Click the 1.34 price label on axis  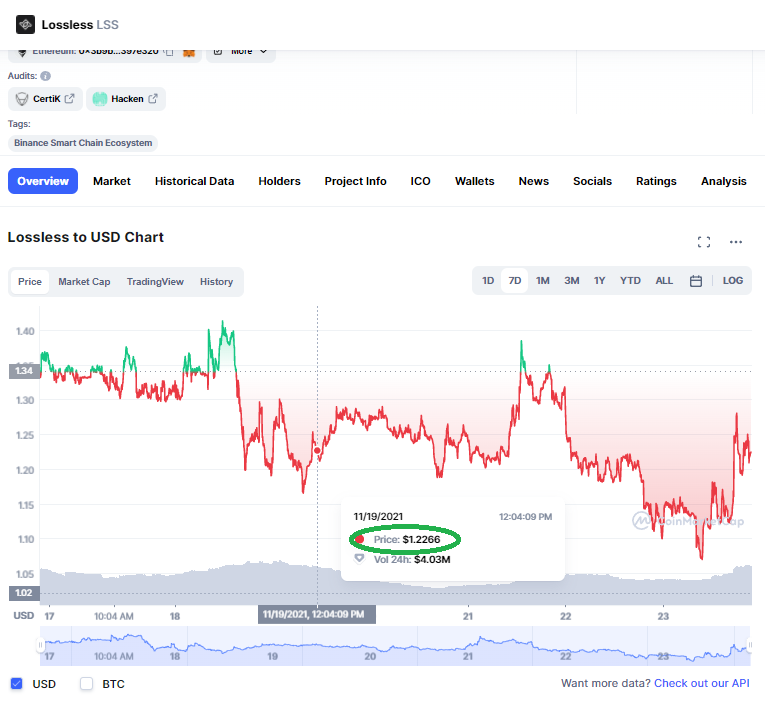[x=24, y=371]
